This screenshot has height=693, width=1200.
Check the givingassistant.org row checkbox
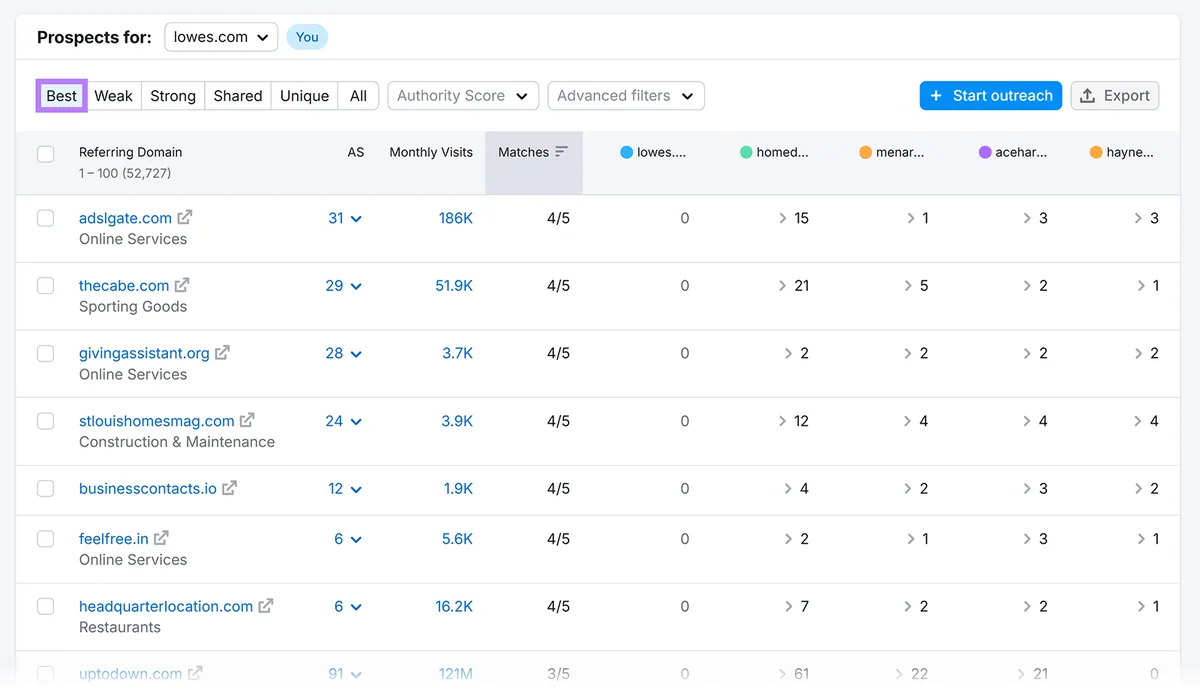[45, 353]
